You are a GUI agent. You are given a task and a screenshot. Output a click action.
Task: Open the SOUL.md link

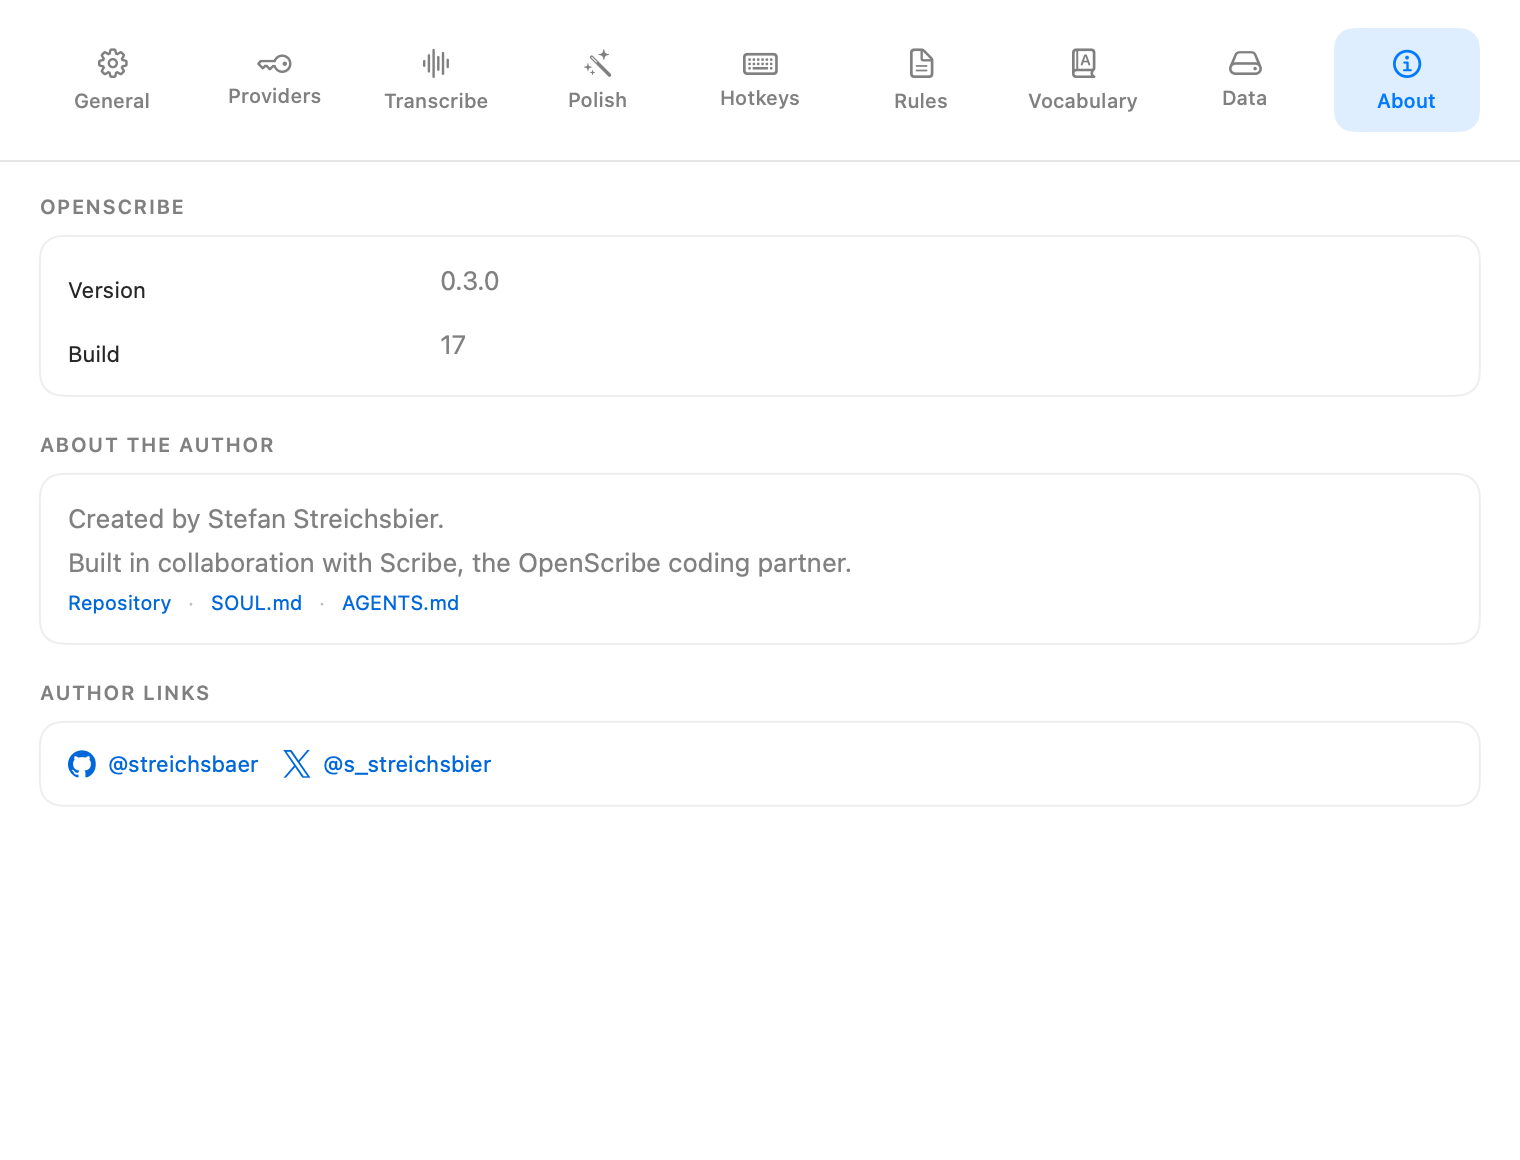(257, 603)
